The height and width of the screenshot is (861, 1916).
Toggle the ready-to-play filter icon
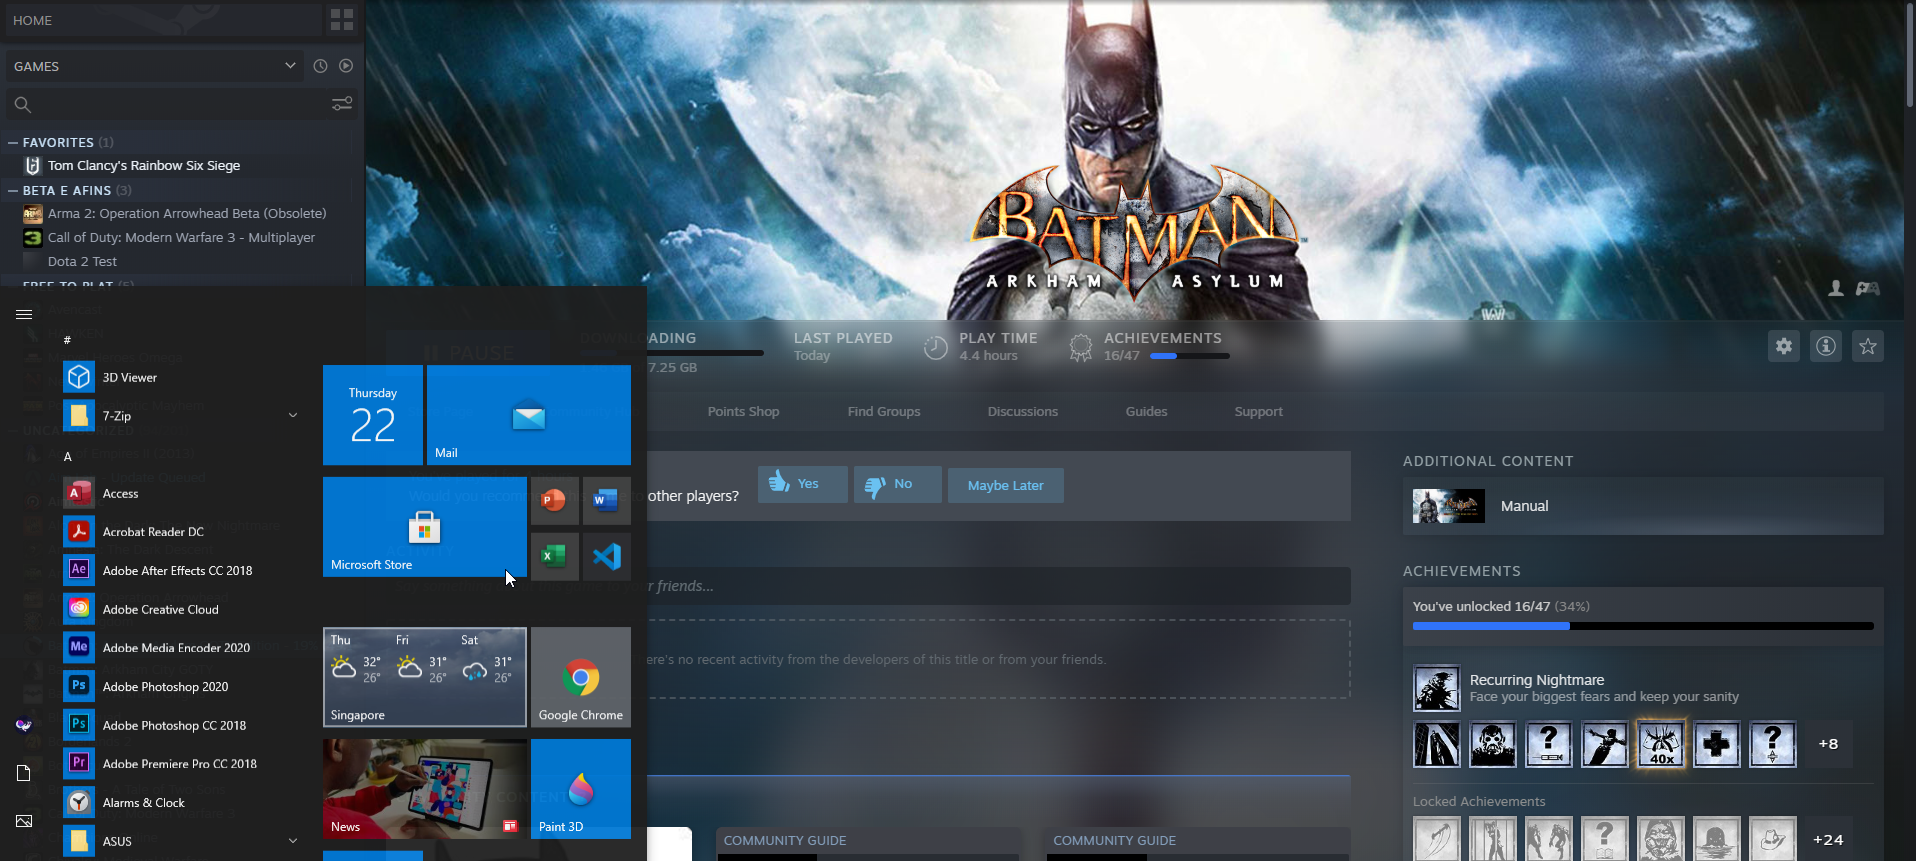[x=346, y=66]
